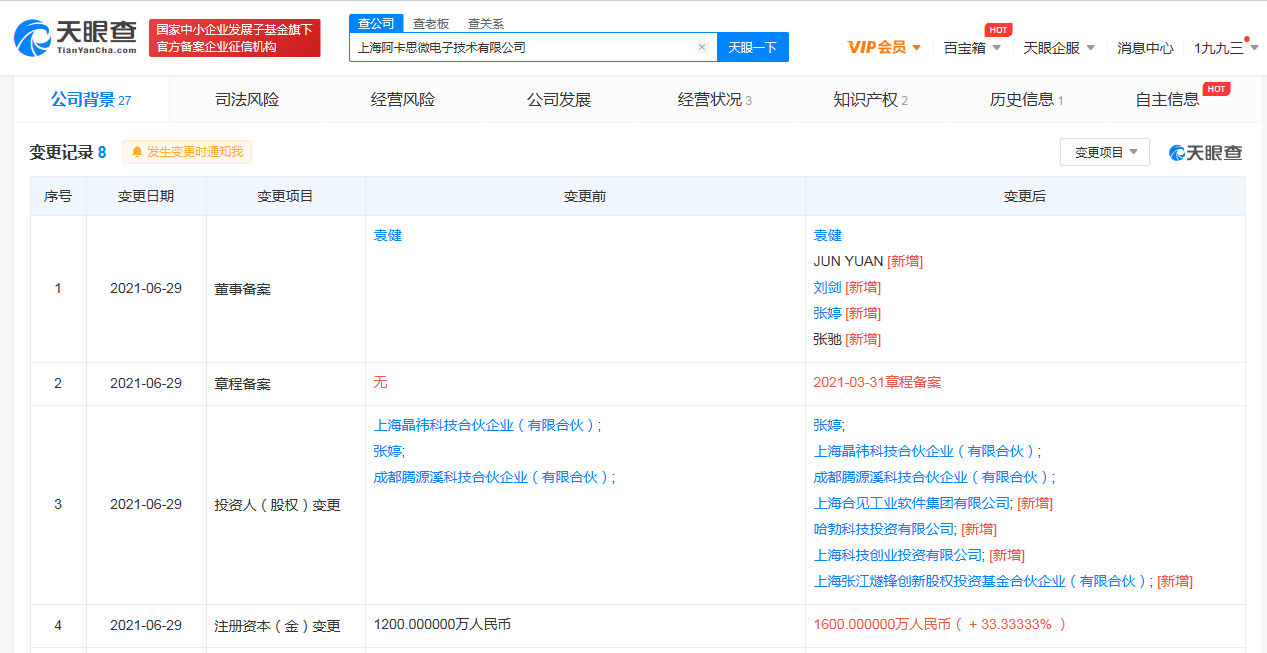Viewport: 1267px width, 653px height.
Task: Open the 司法风险 tab
Action: [247, 99]
